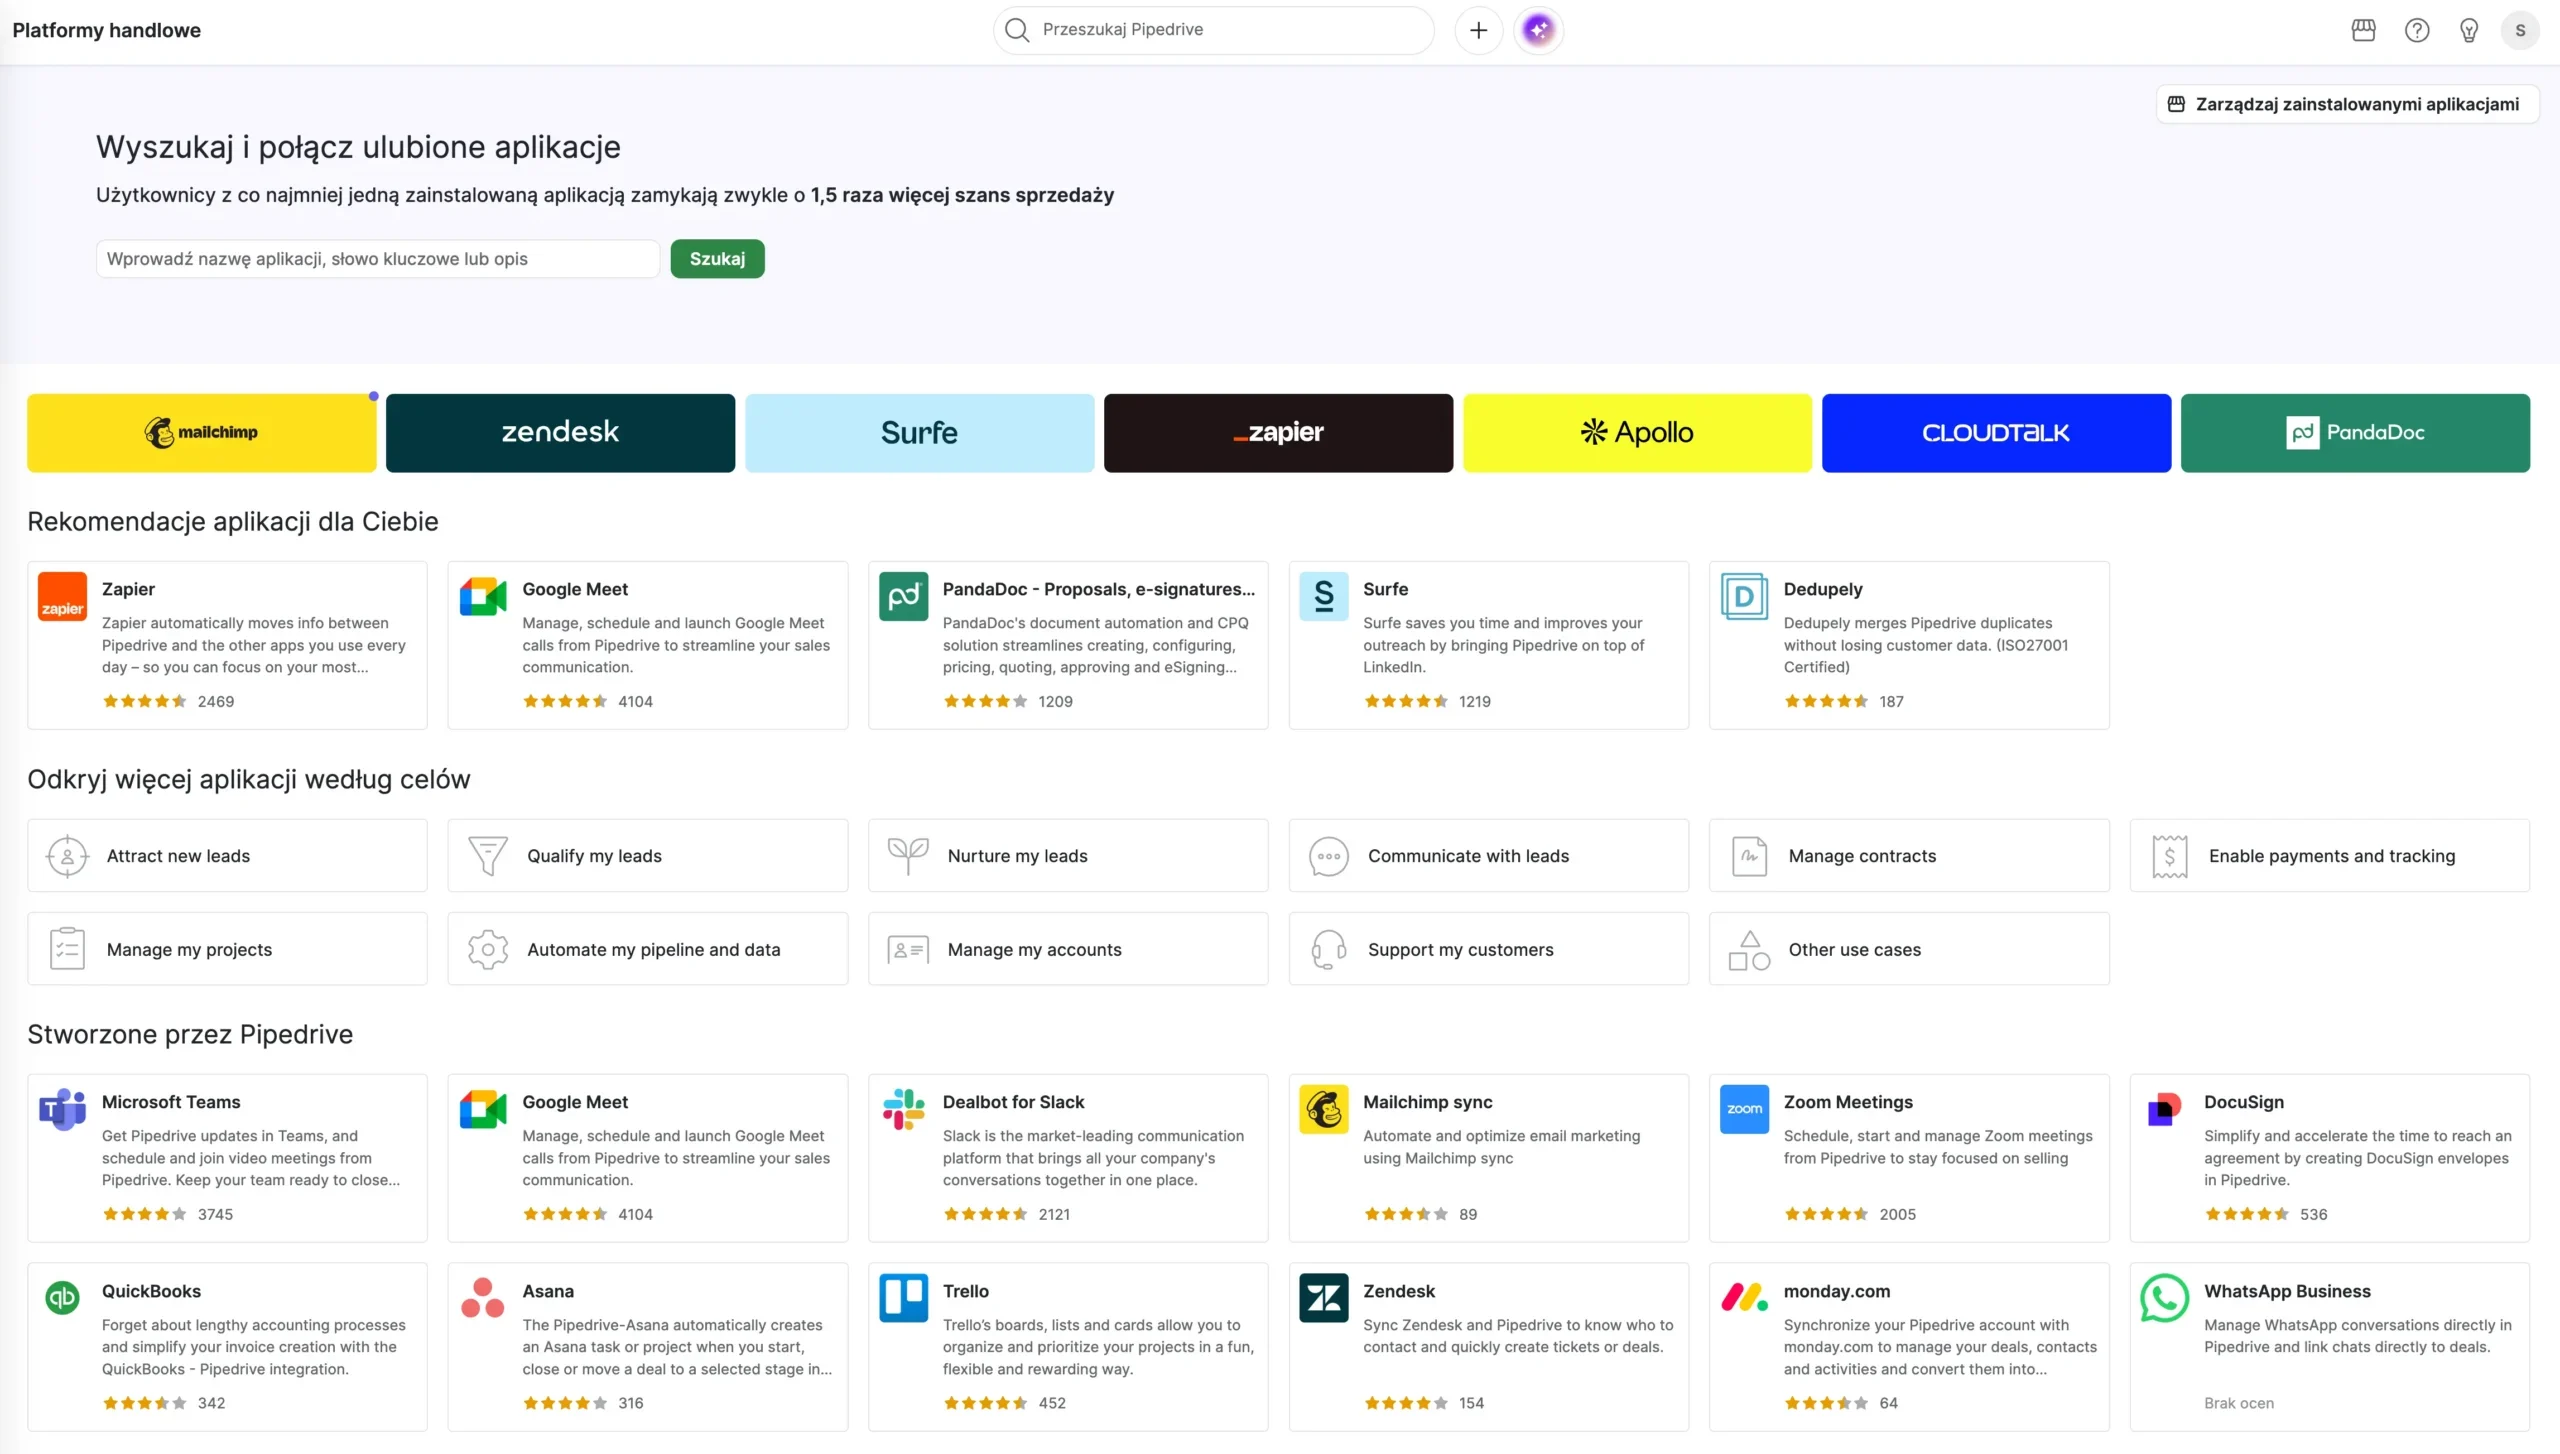Click the Trello blue board icon

click(x=904, y=1299)
